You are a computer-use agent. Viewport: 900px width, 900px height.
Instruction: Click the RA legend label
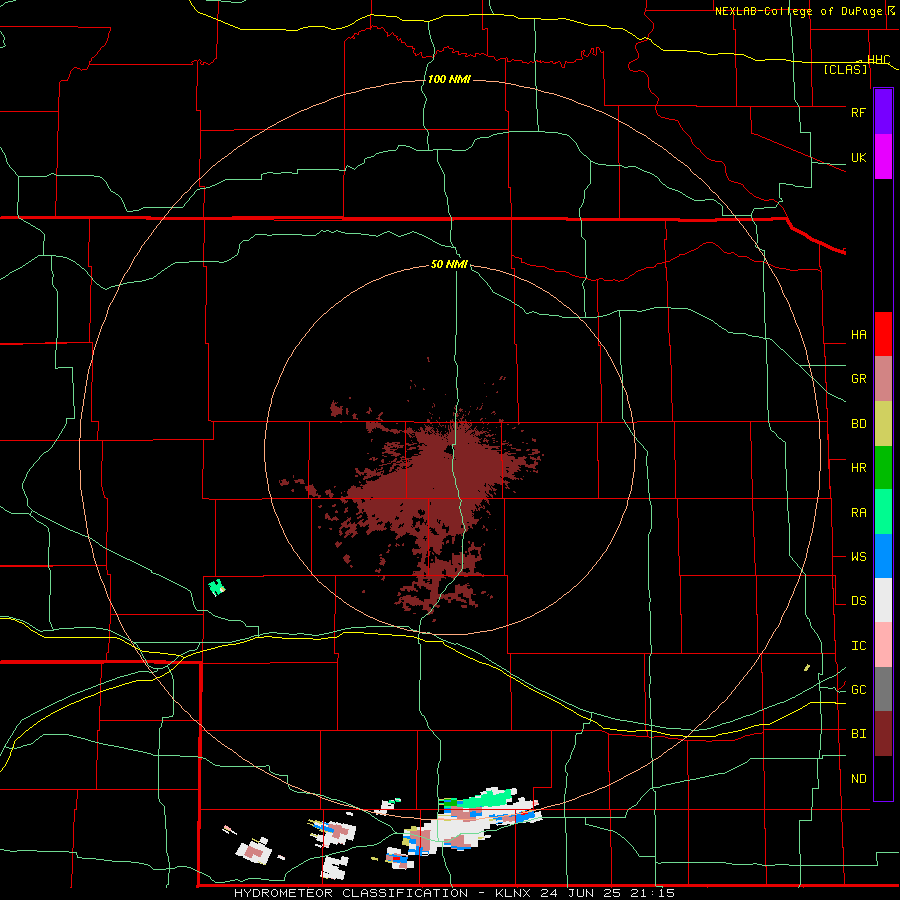click(858, 513)
